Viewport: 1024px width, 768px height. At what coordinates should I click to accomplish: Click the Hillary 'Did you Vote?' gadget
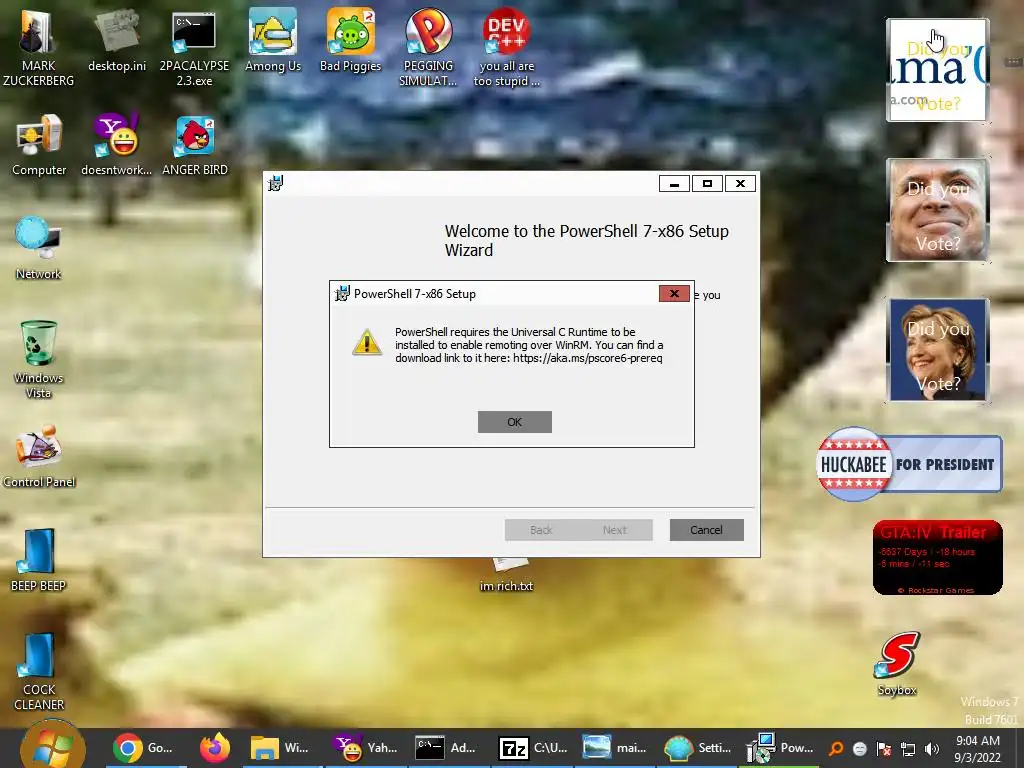point(938,349)
